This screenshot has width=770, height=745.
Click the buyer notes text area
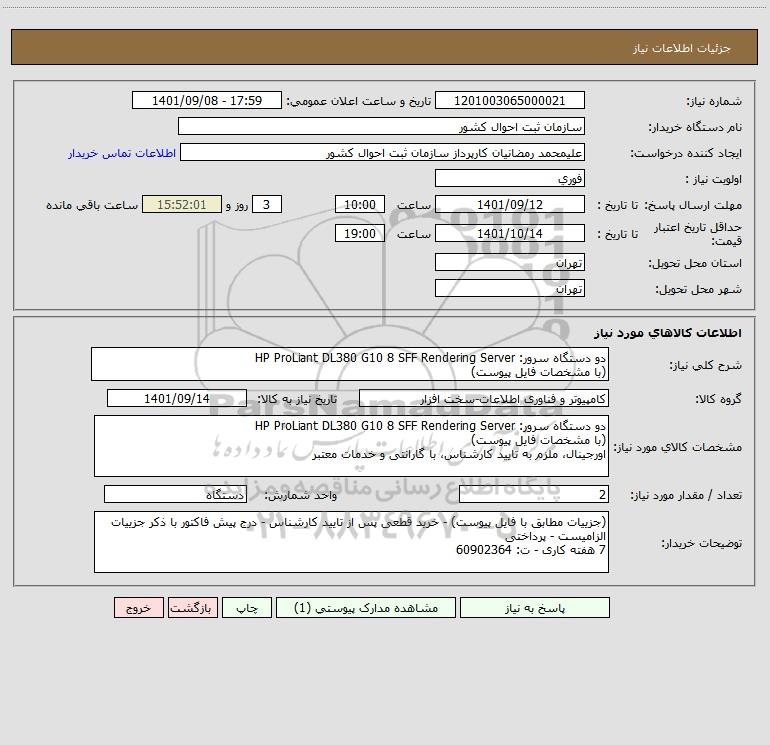[351, 542]
